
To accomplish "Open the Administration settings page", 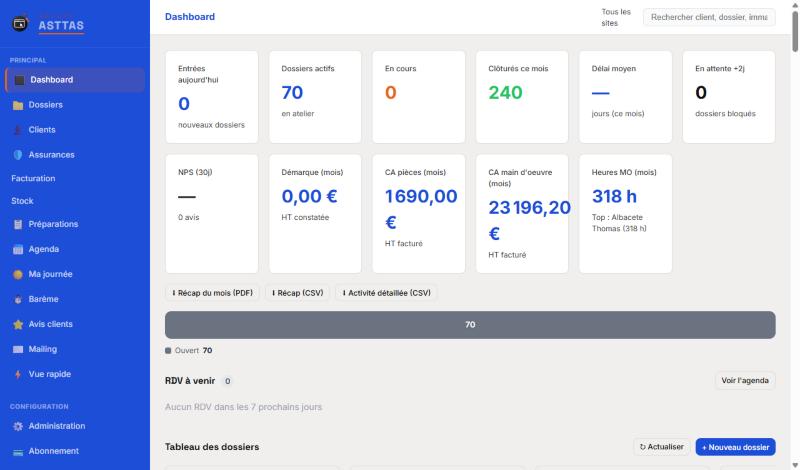I will click(74, 426).
